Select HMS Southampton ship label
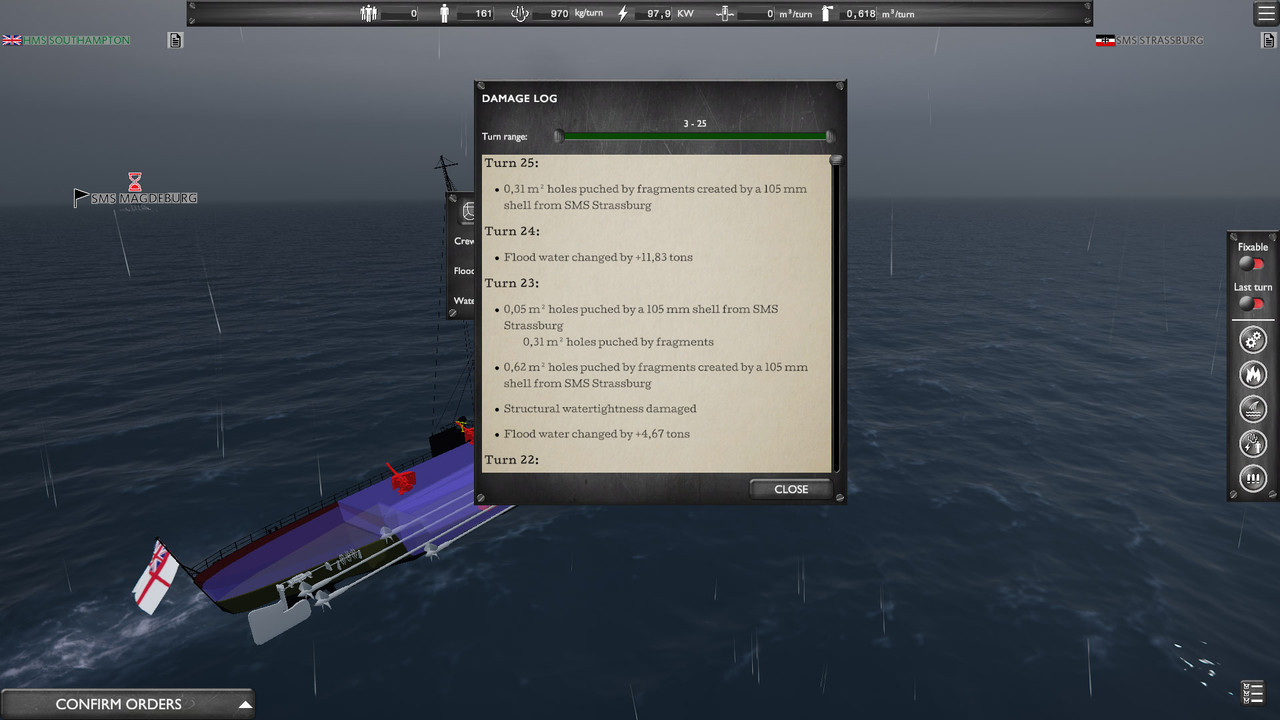 (x=76, y=40)
